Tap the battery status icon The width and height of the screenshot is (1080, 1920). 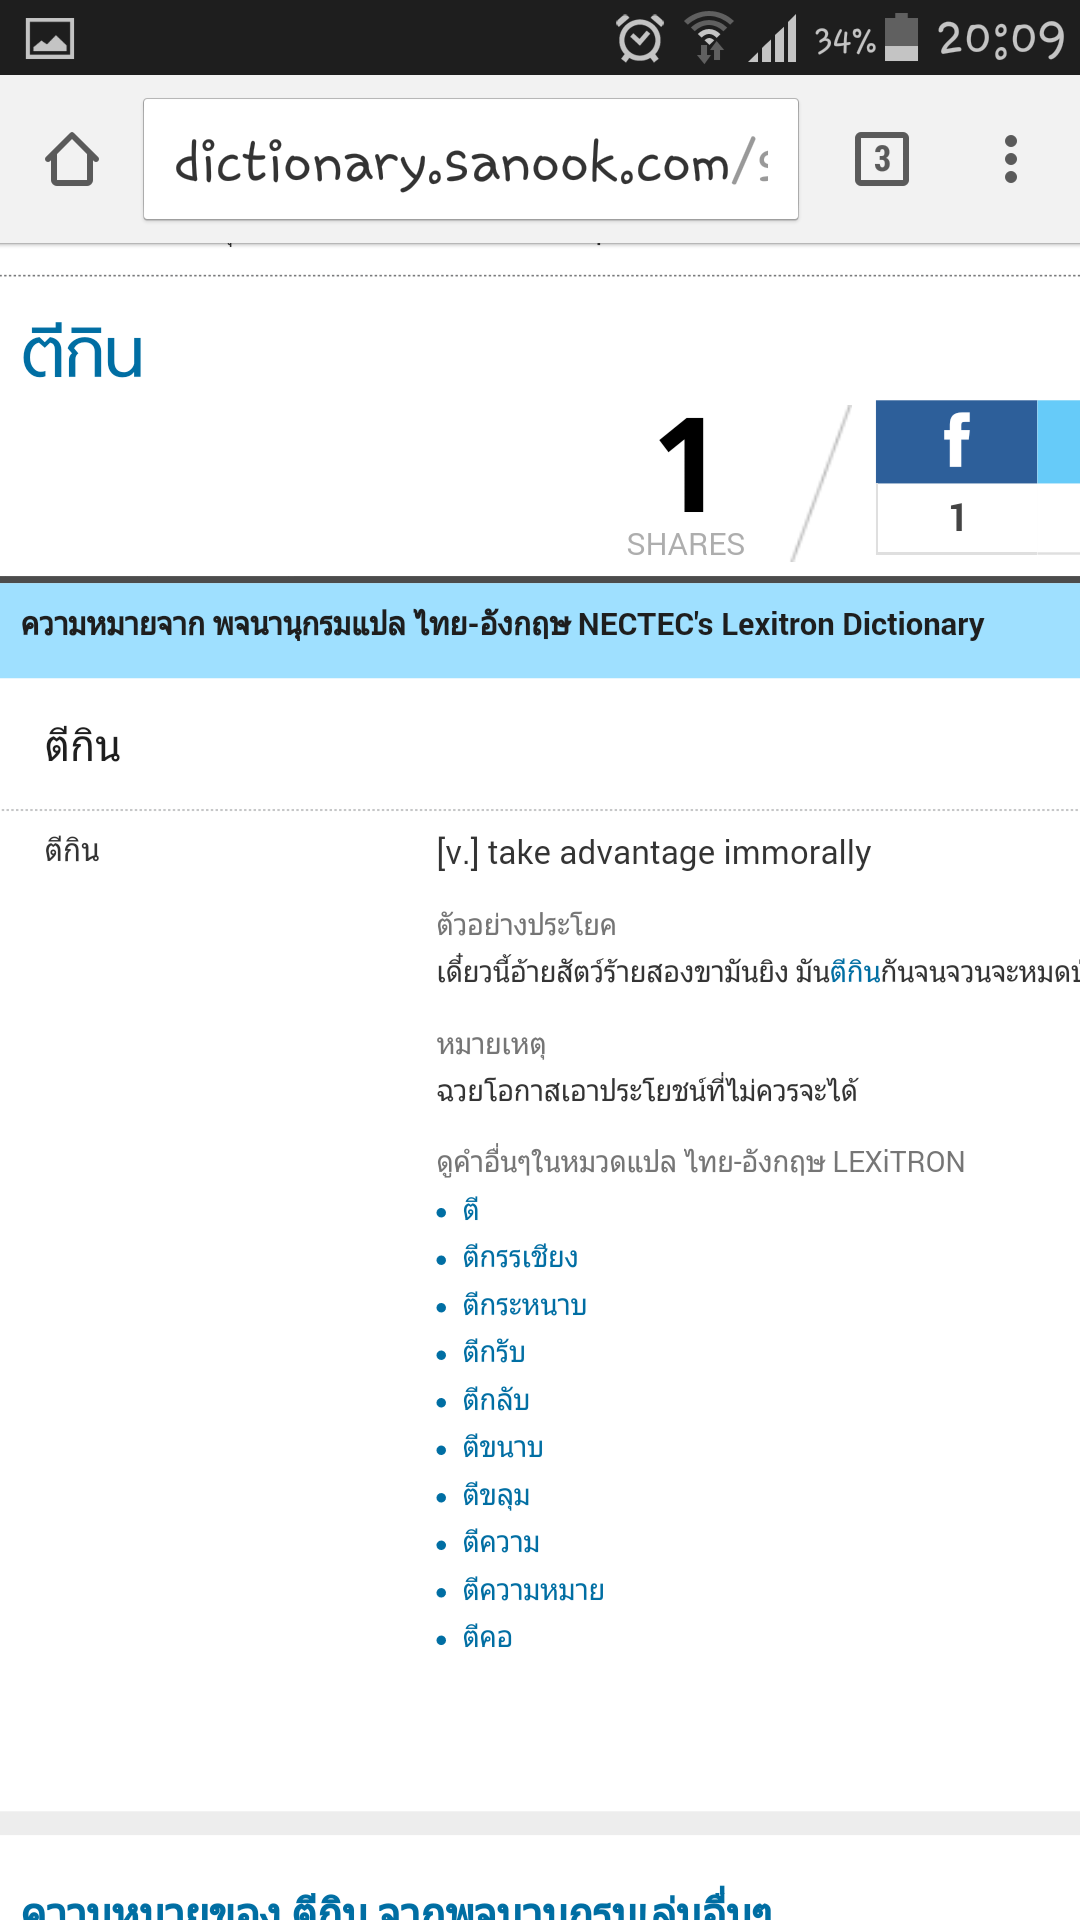[x=901, y=38]
